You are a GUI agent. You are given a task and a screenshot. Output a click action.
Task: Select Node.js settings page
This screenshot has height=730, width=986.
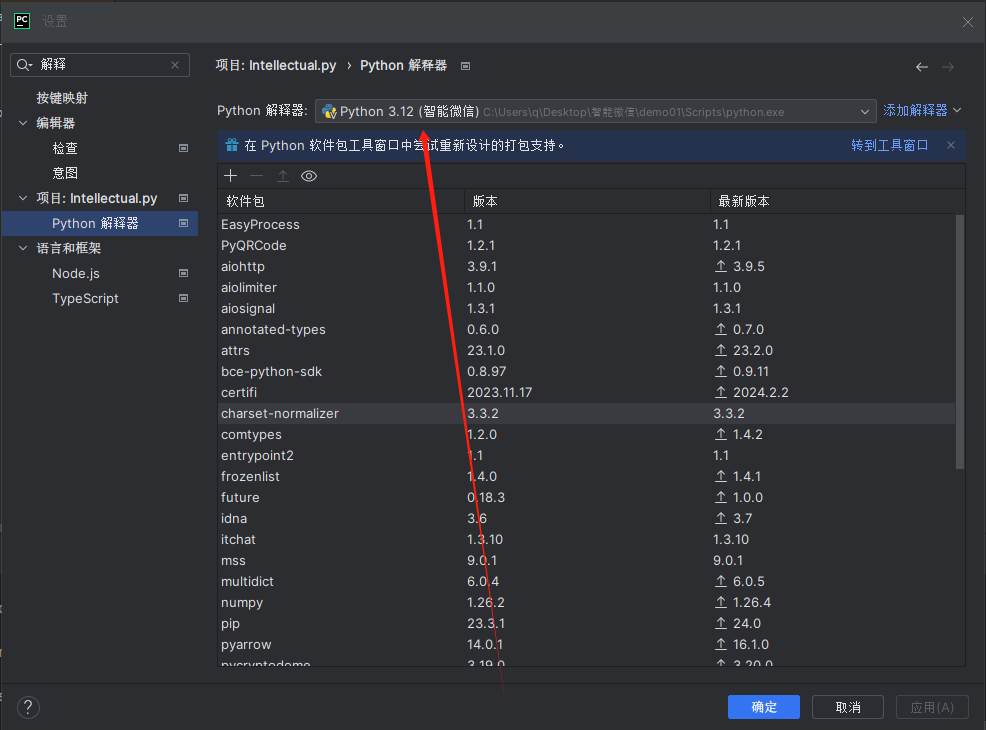click(75, 273)
